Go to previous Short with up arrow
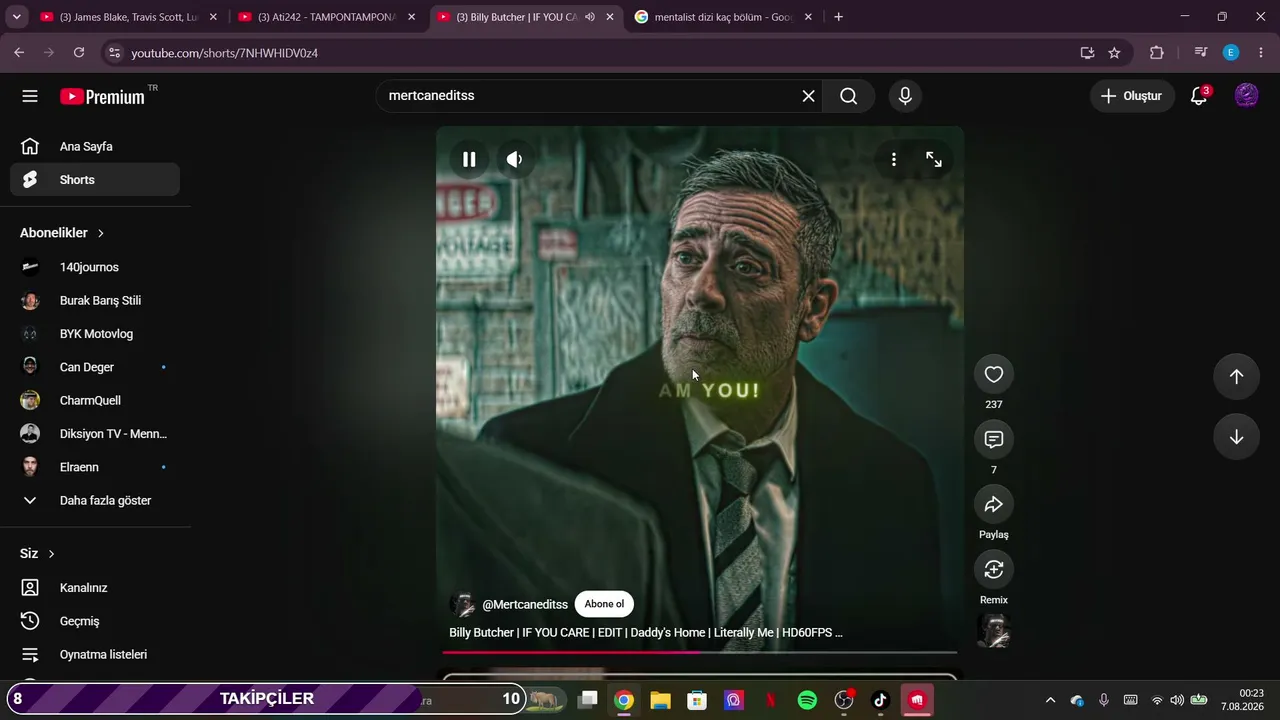The image size is (1280, 720). pyautogui.click(x=1236, y=376)
